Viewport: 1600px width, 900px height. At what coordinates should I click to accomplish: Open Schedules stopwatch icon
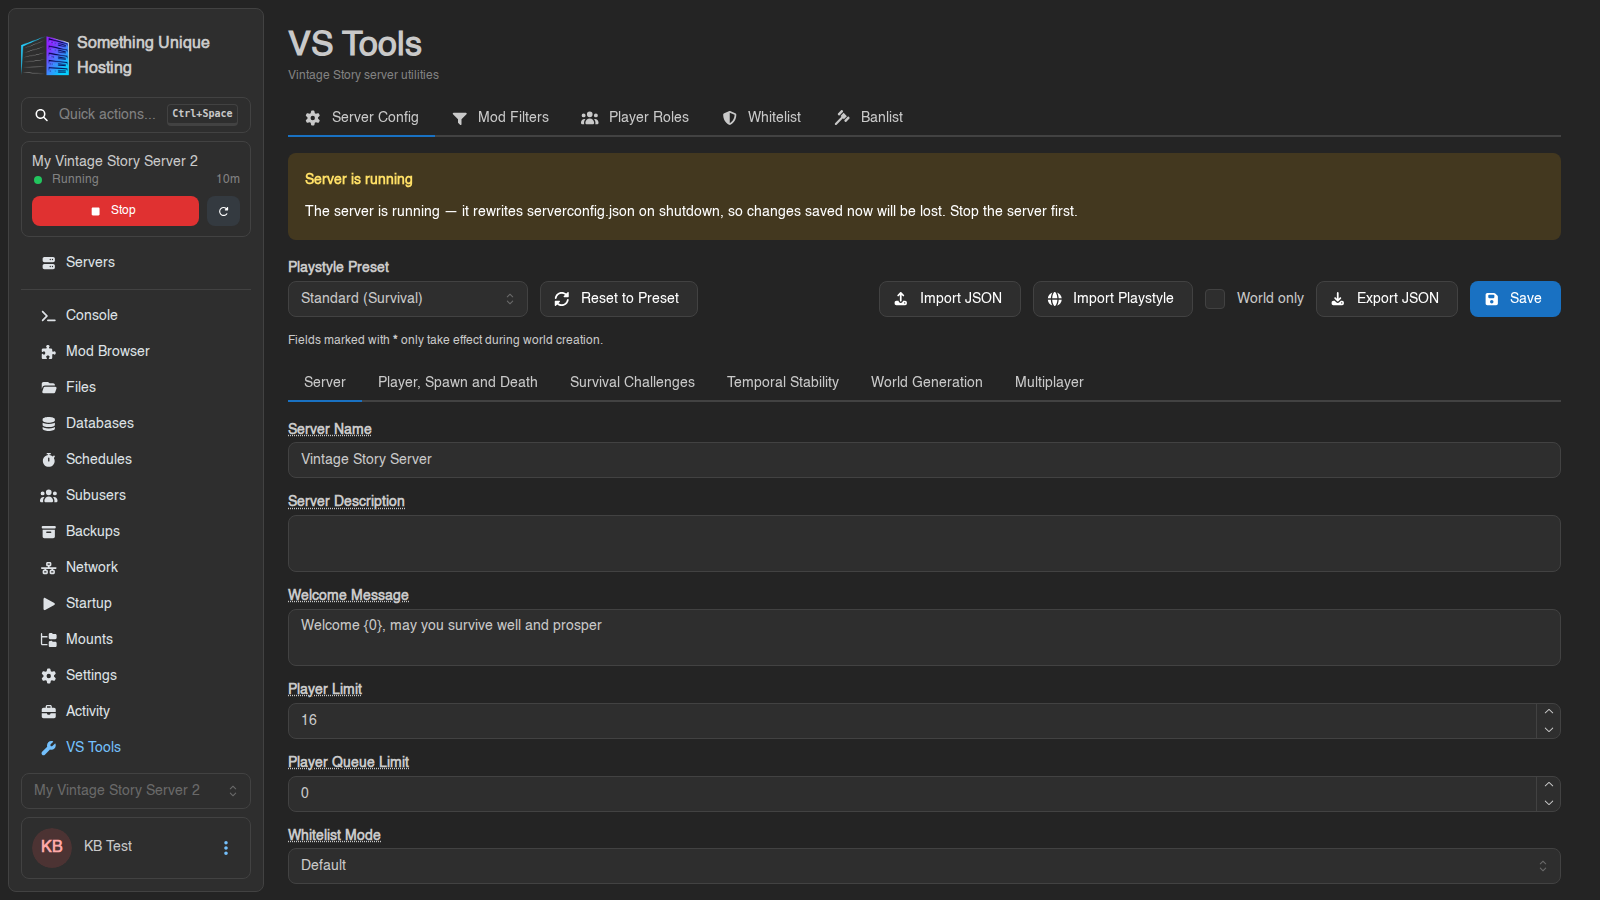(x=48, y=460)
